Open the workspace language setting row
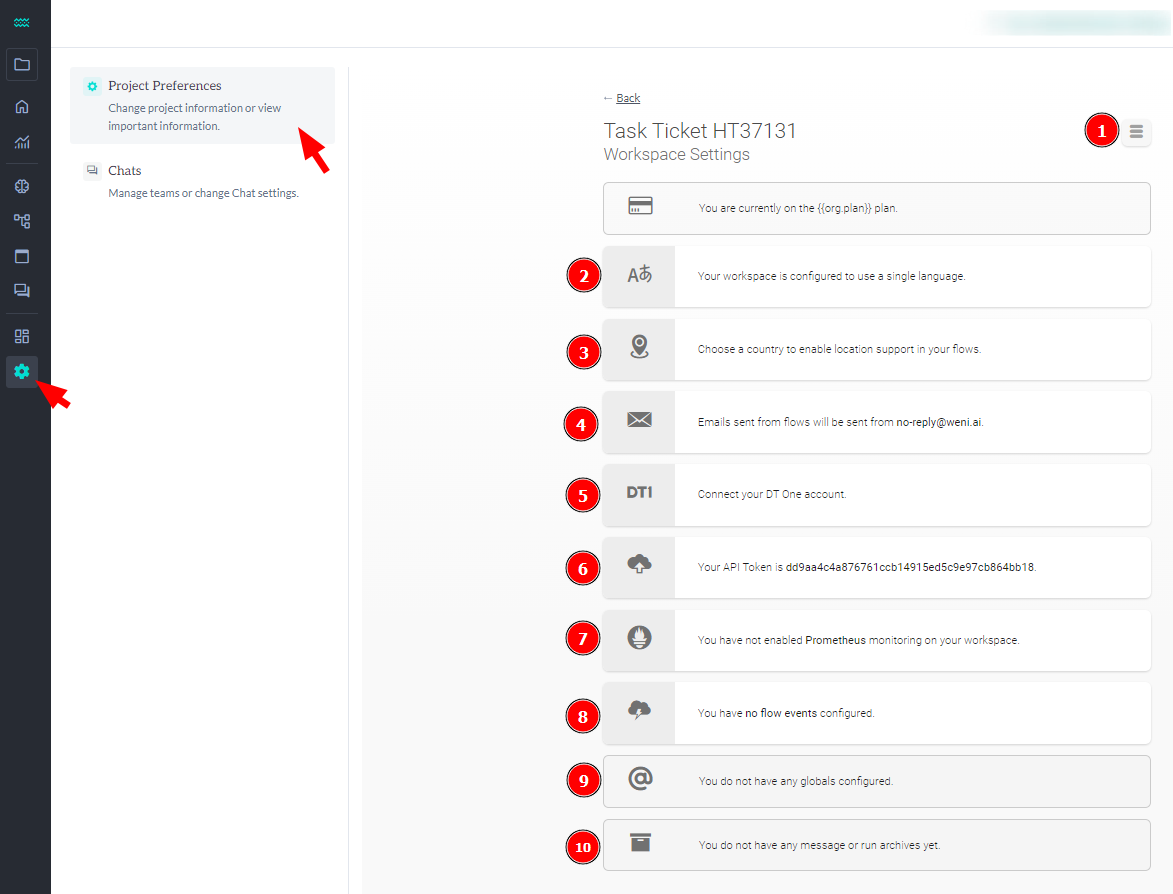 (x=876, y=276)
